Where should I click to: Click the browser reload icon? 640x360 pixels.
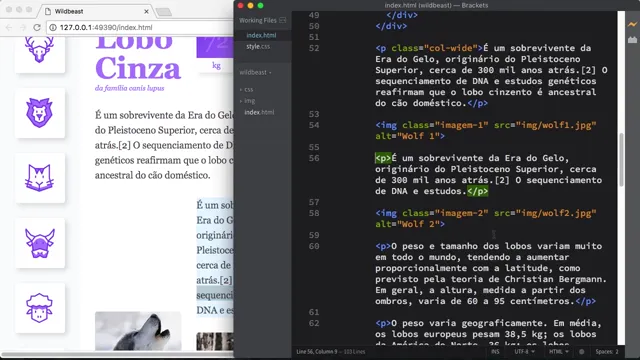coord(37,27)
